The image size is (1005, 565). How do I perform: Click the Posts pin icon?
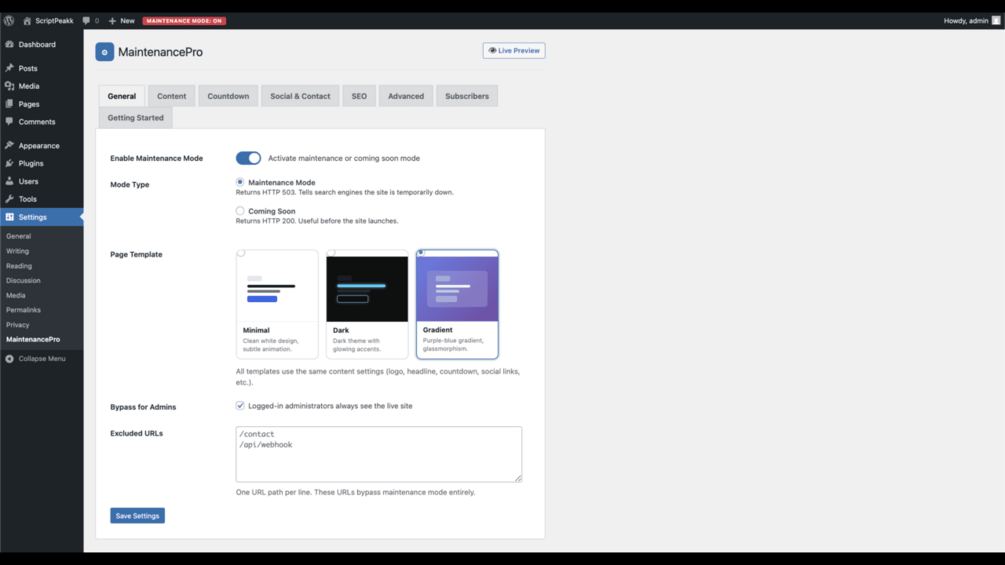tap(10, 68)
